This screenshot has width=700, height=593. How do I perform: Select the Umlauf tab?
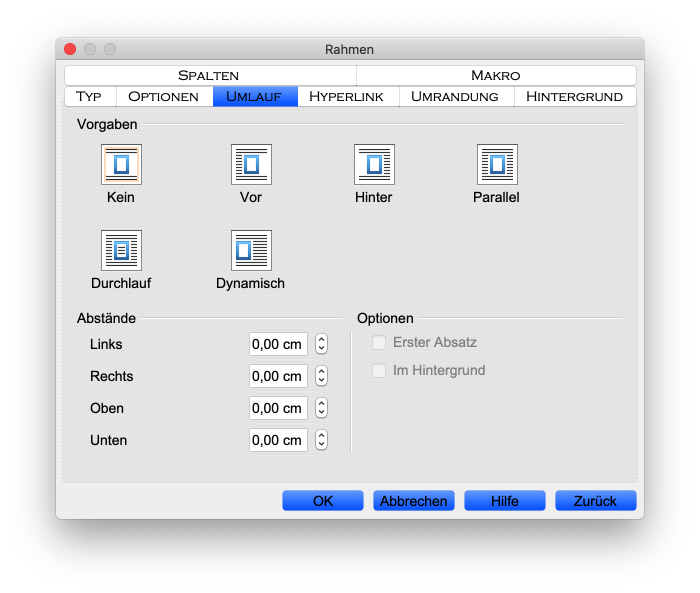[x=255, y=96]
